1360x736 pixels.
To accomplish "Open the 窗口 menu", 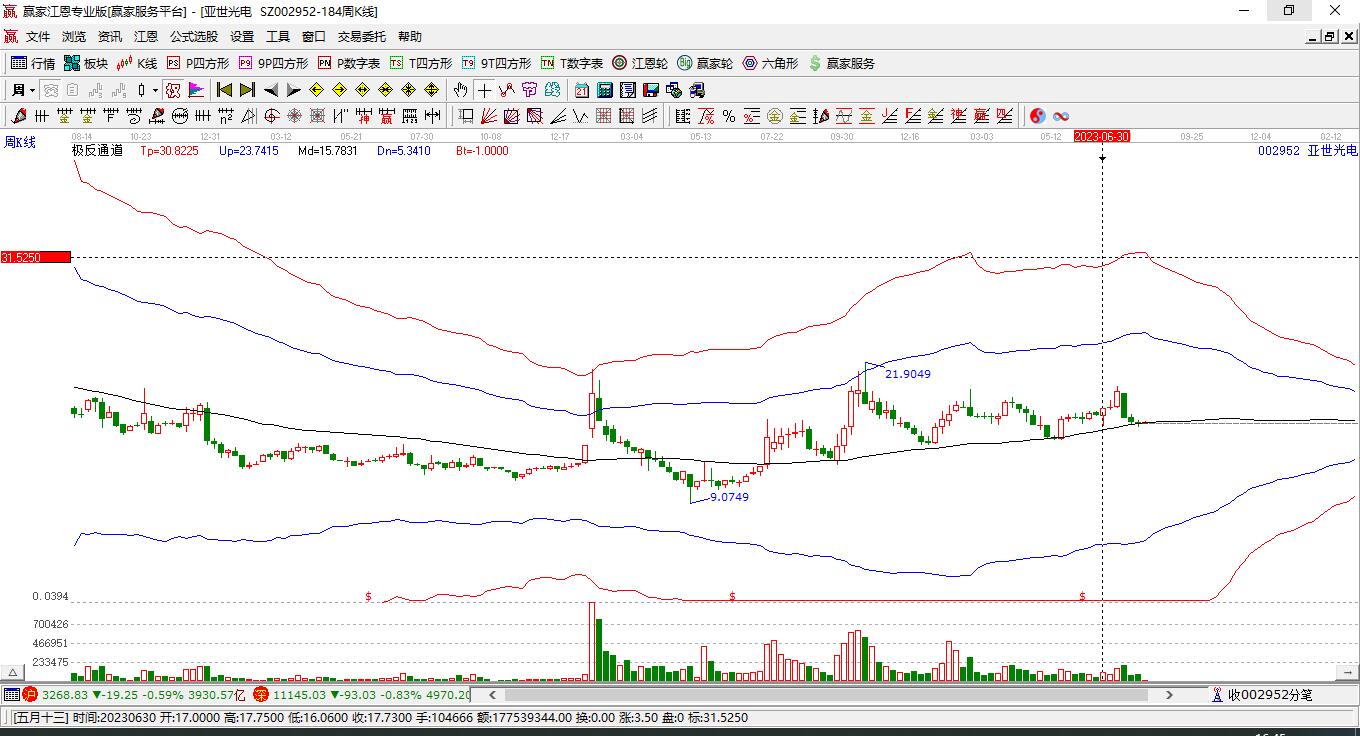I will 314,37.
